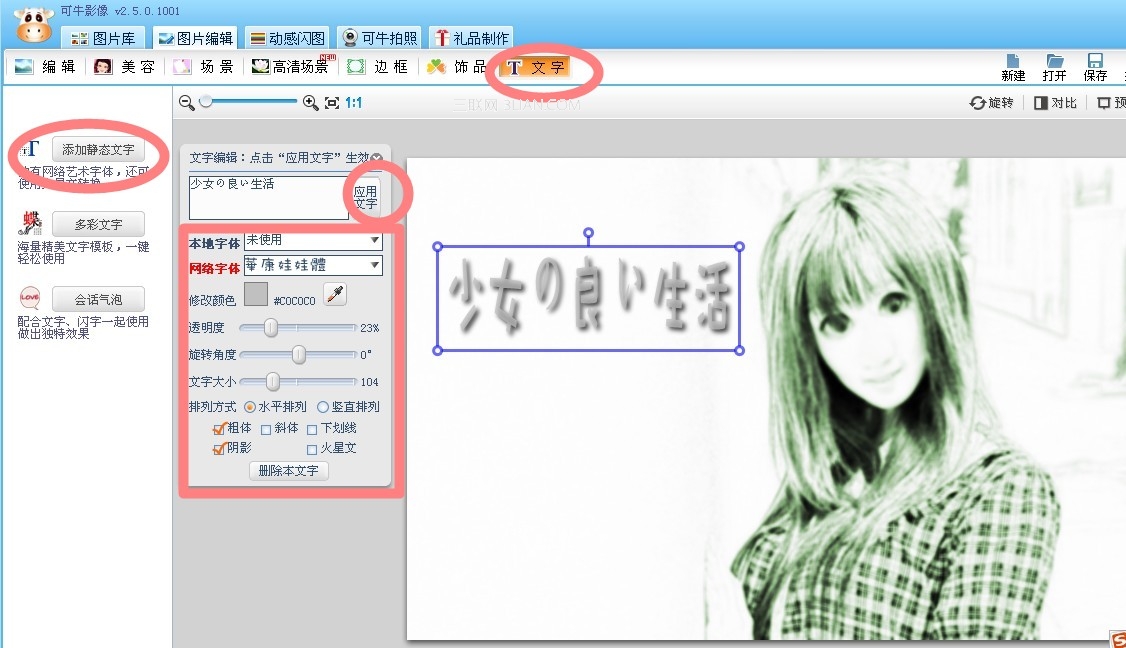Select the 场景 toolbar section

203,67
